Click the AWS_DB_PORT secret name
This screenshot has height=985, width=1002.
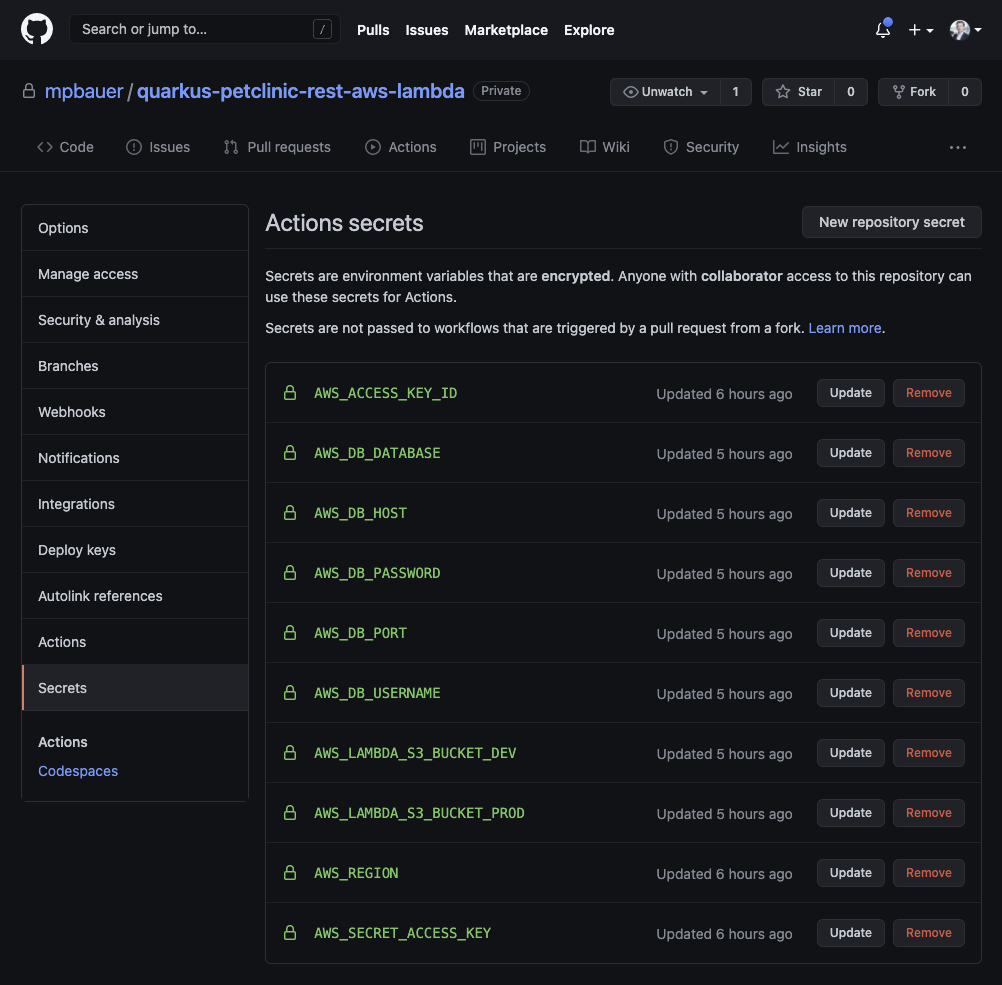(x=360, y=633)
